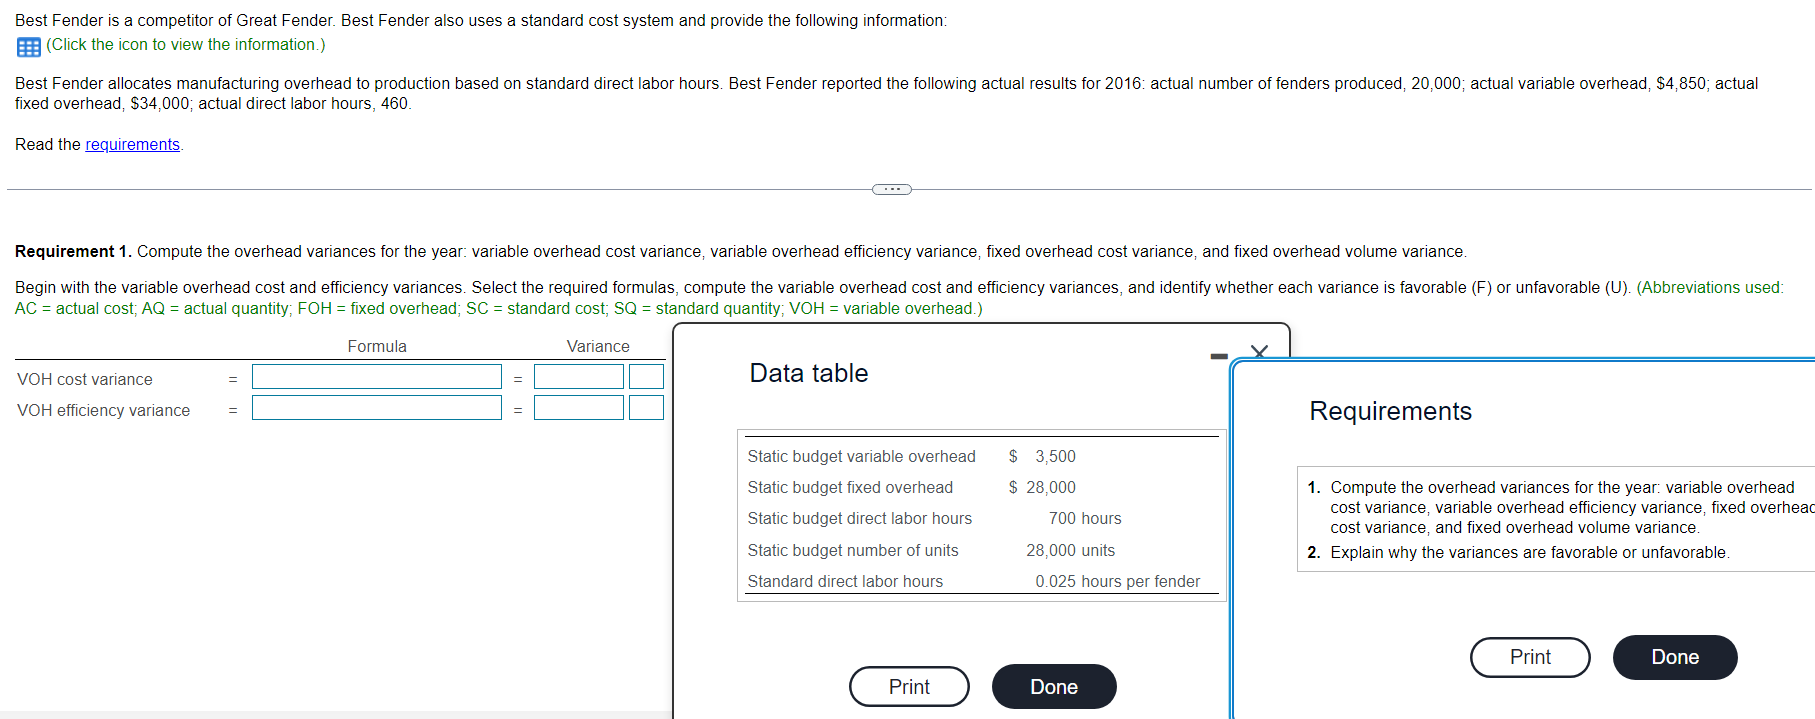Click requirement 2 'Explain why the variances' text

tap(1529, 553)
